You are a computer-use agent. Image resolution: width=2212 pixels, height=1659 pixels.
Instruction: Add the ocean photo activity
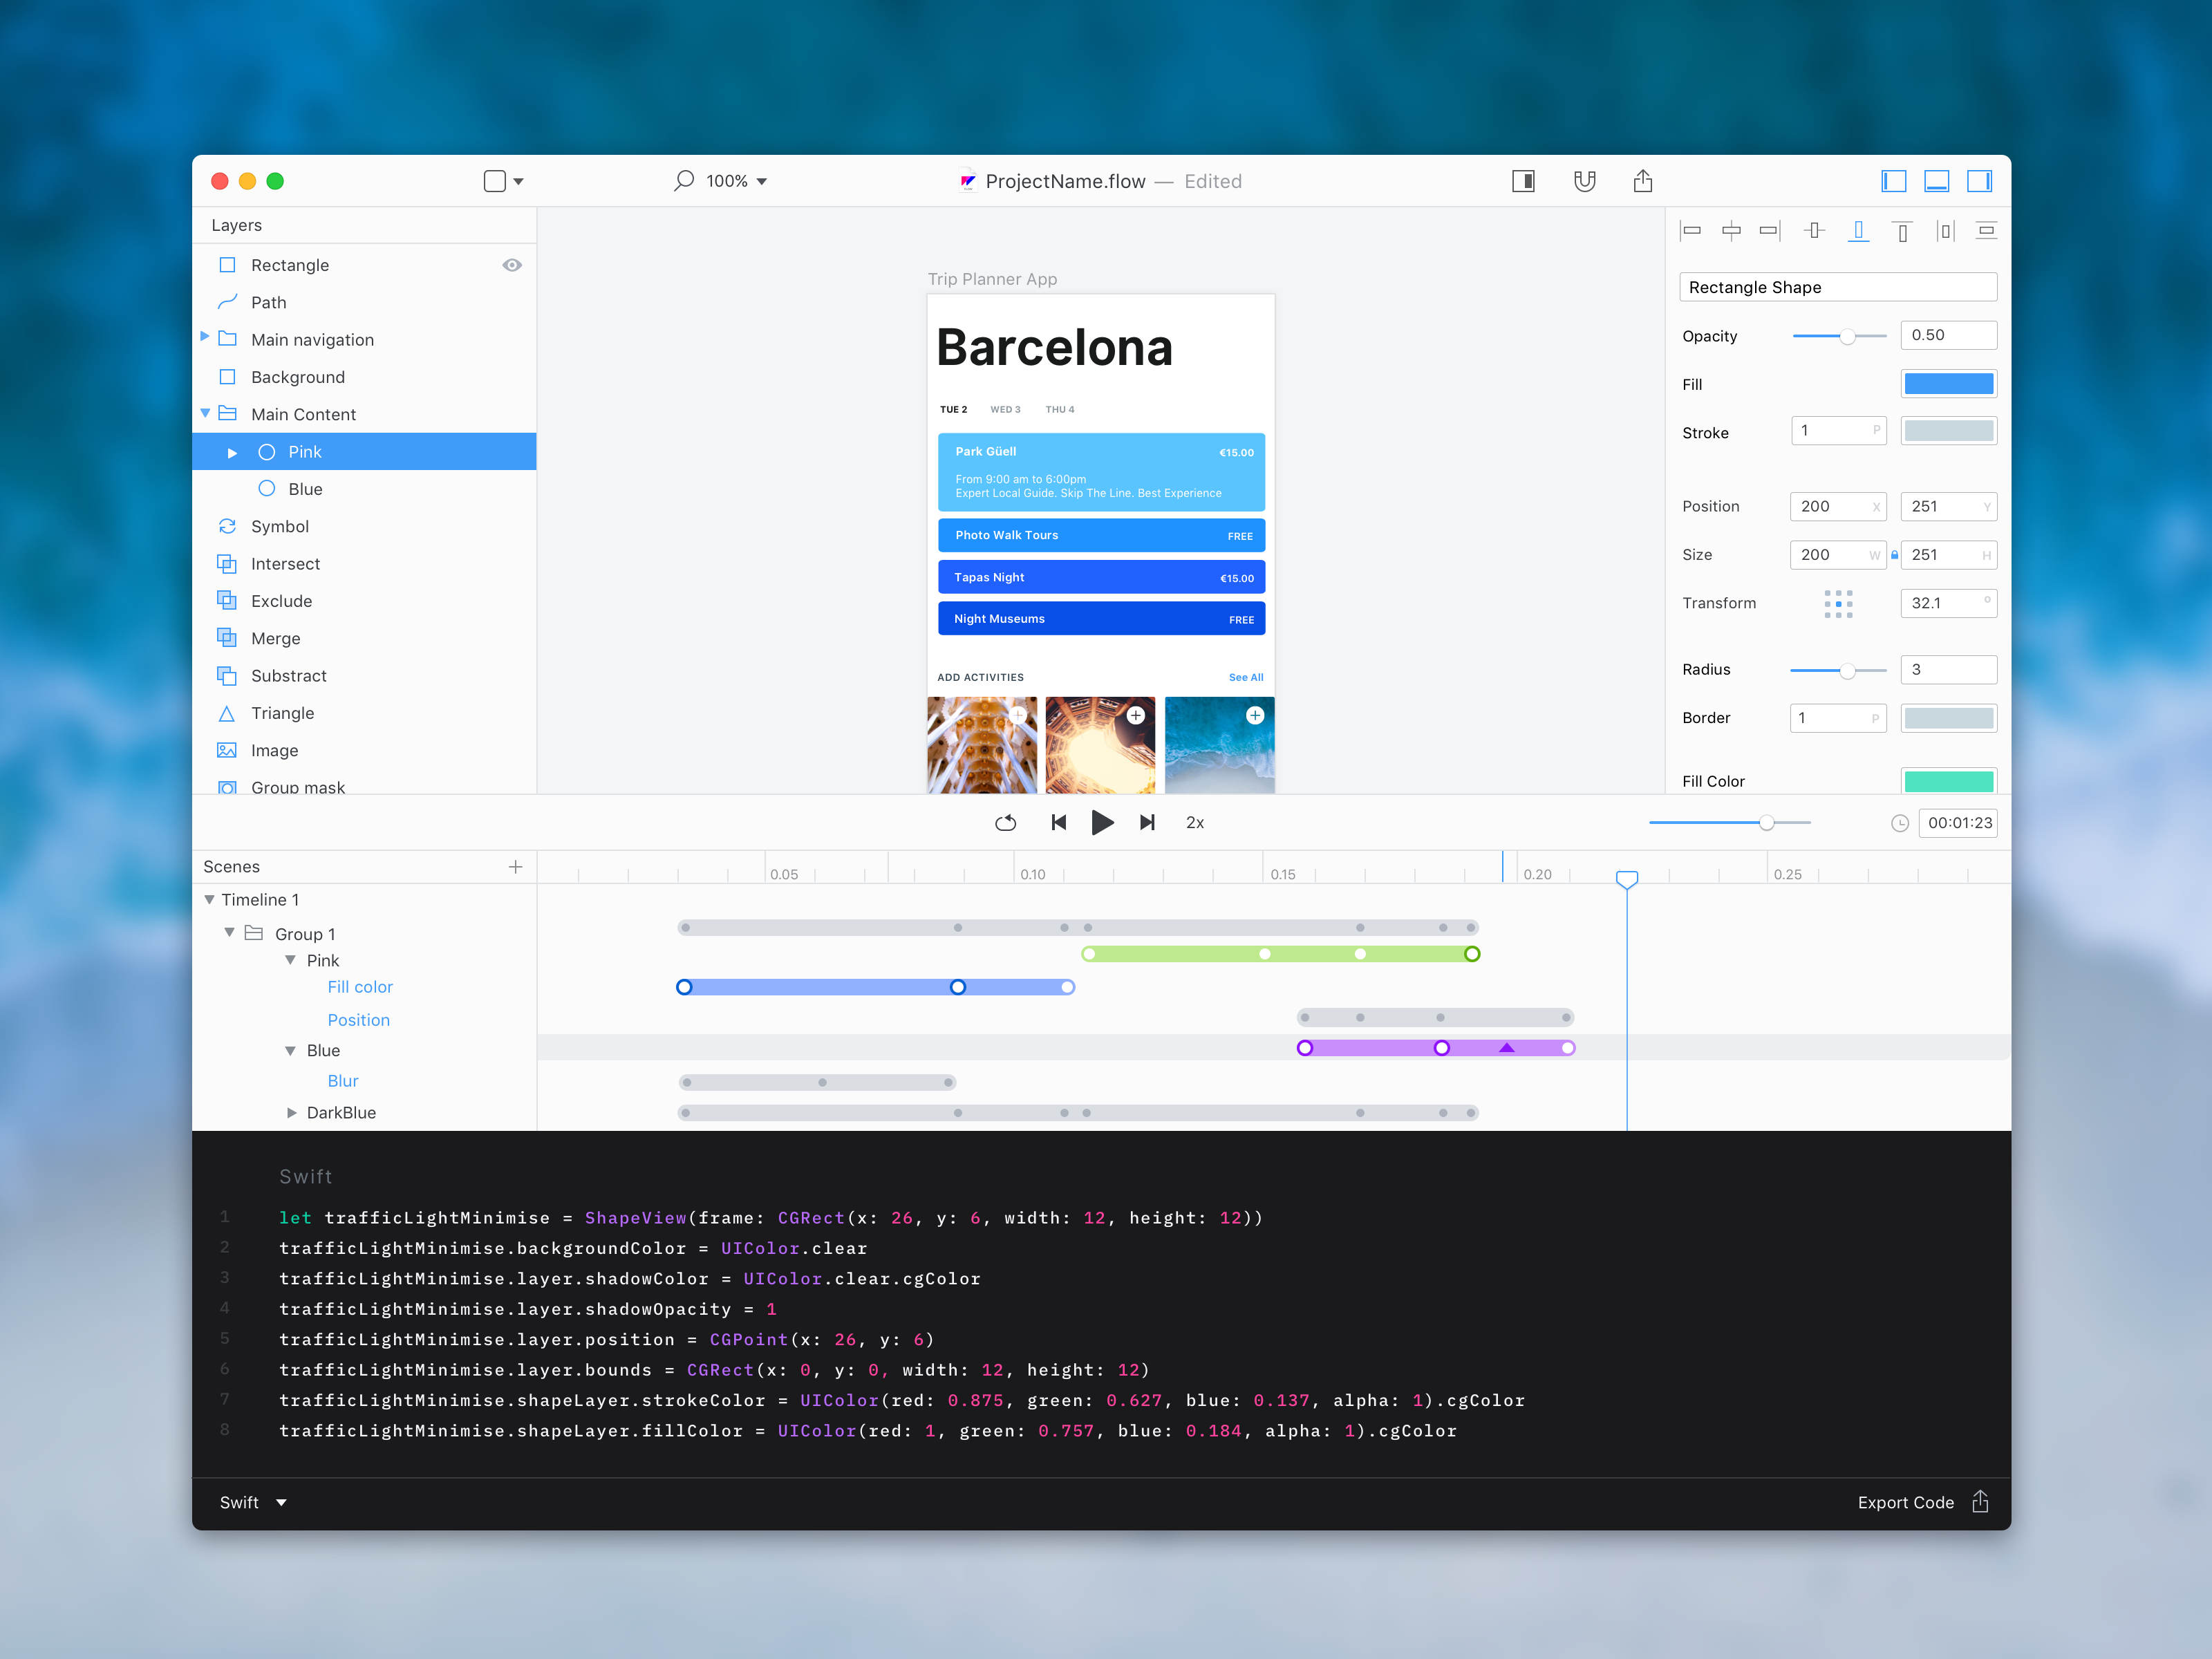[x=1255, y=715]
